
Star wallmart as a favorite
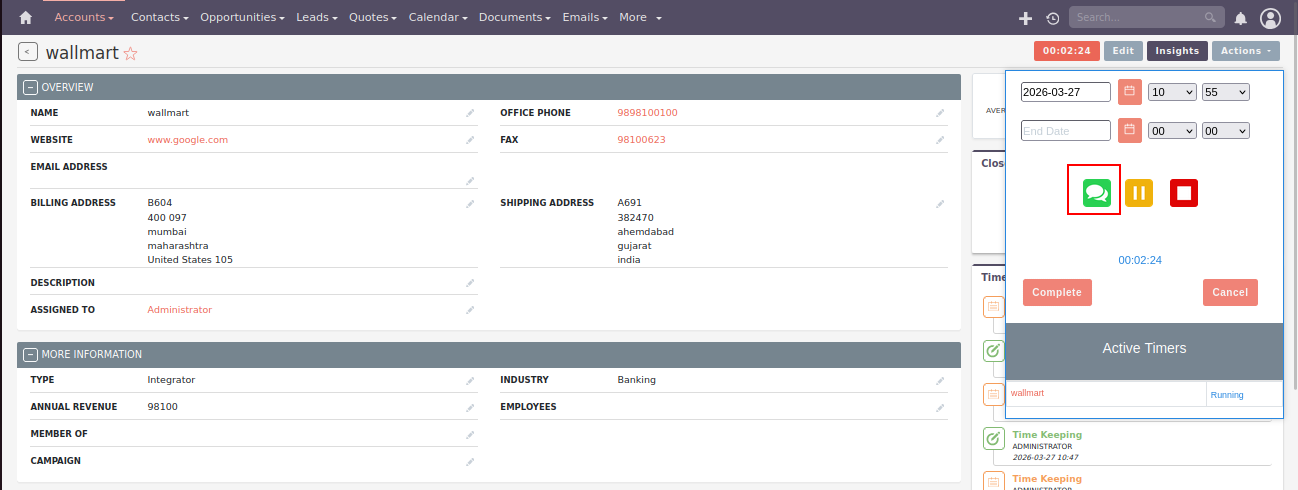(130, 54)
